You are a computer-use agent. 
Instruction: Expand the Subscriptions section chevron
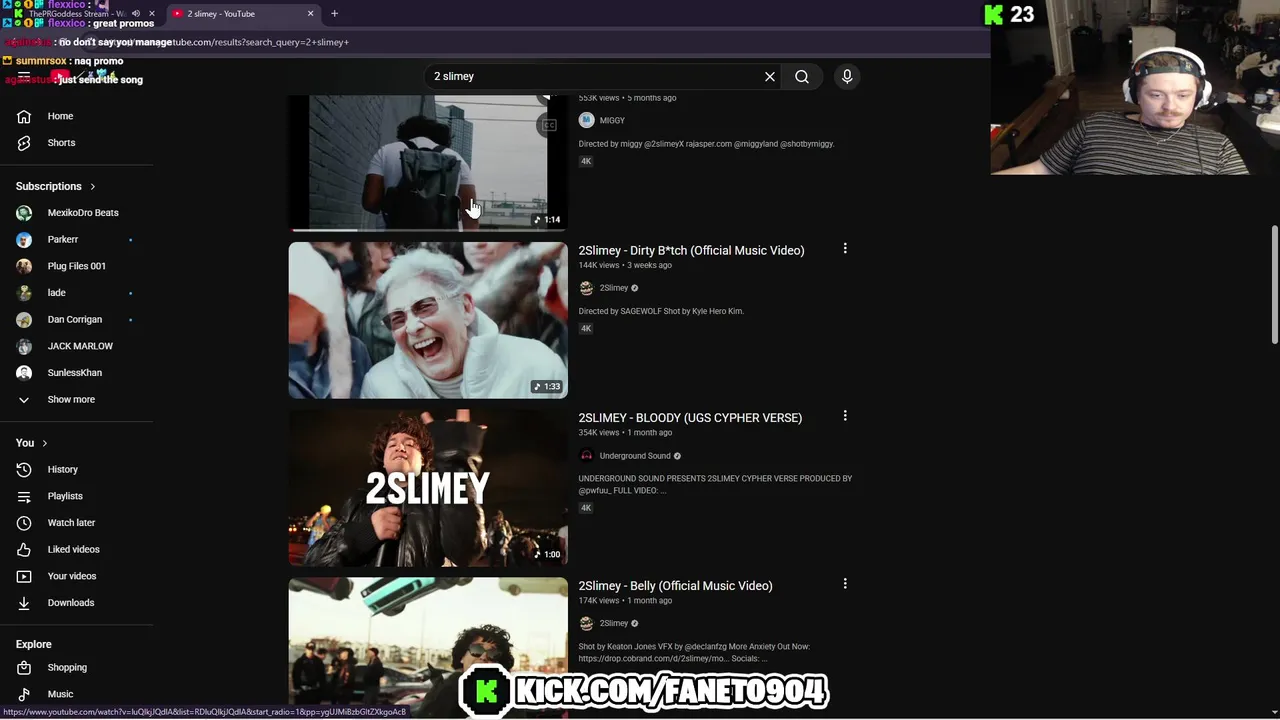(93, 187)
